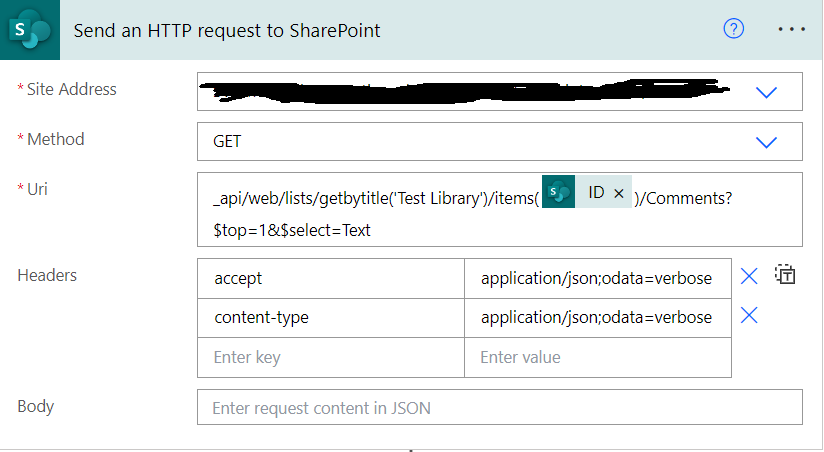Click the SharePoint icon on ID token
Screen dimensions: 824x452
(559, 193)
